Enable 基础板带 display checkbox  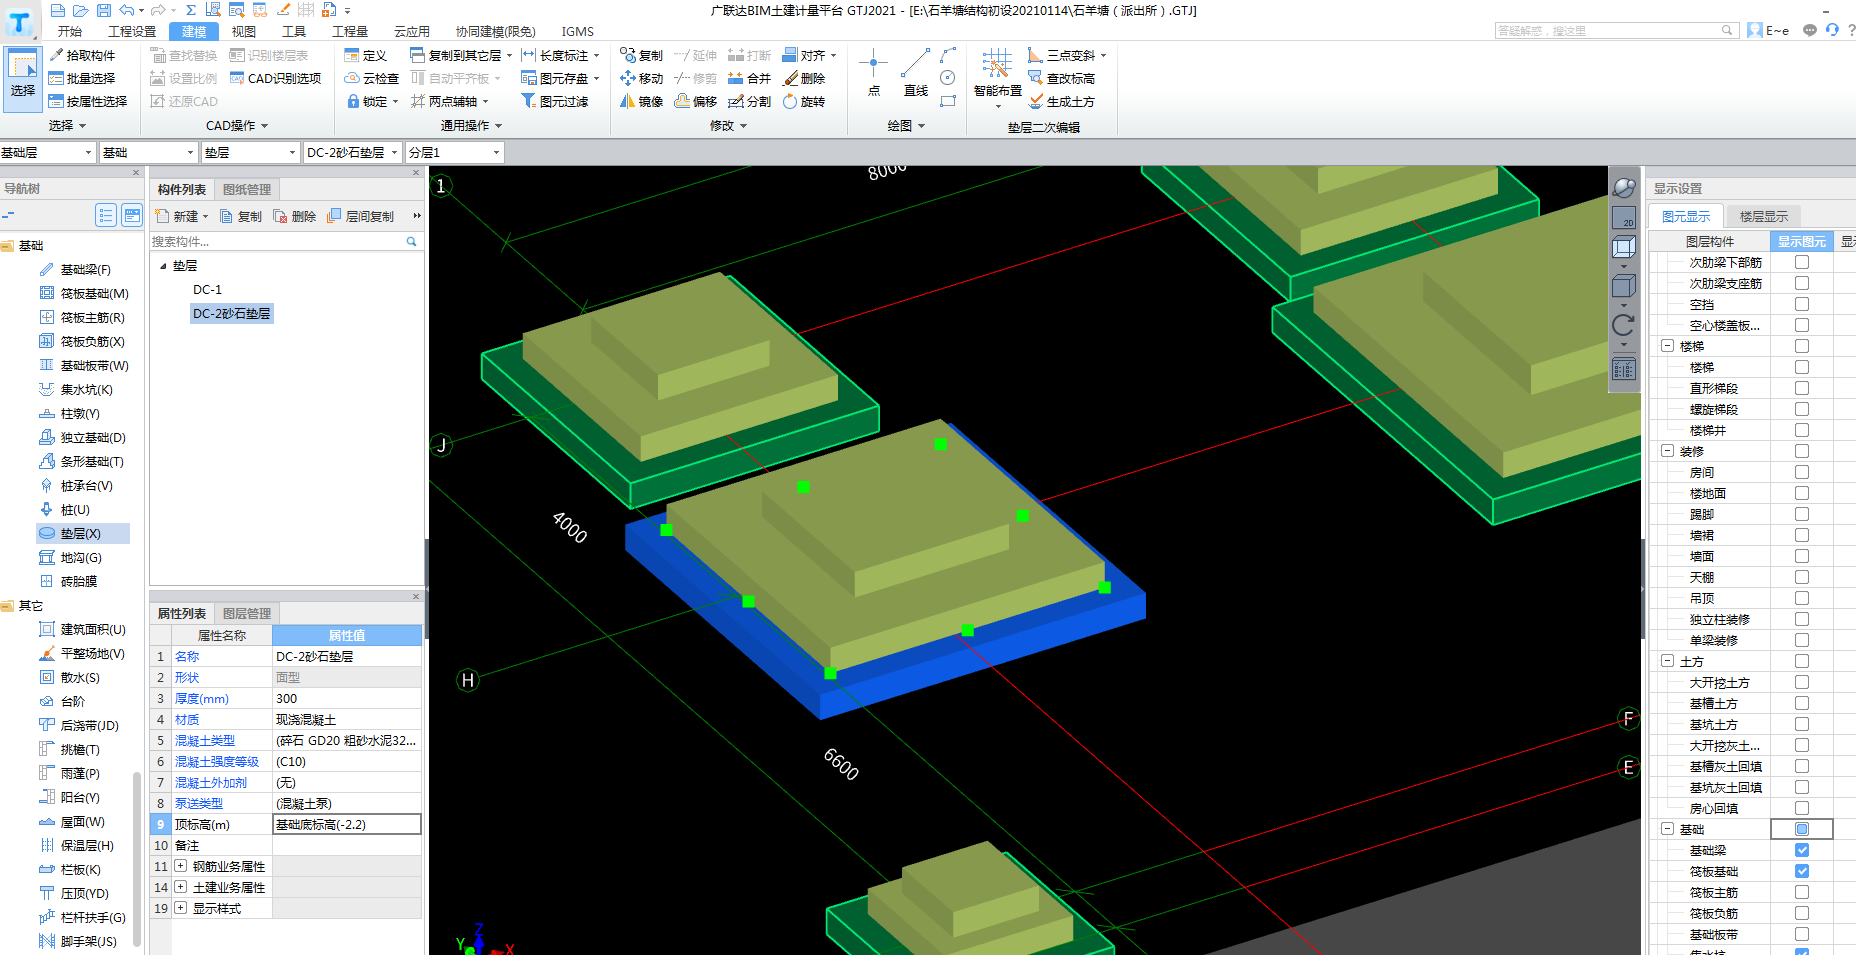(1802, 934)
